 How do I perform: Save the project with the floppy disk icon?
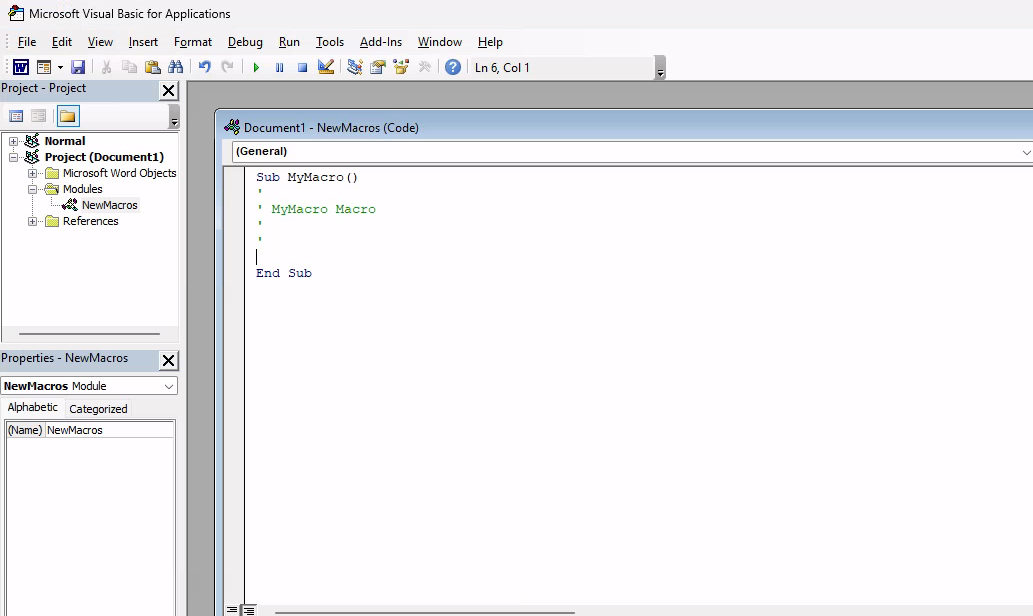78,67
